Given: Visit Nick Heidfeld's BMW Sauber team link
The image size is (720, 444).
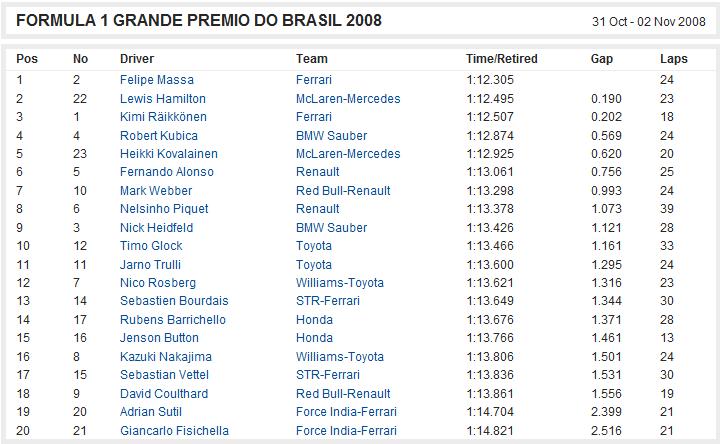Looking at the screenshot, I should pos(331,227).
